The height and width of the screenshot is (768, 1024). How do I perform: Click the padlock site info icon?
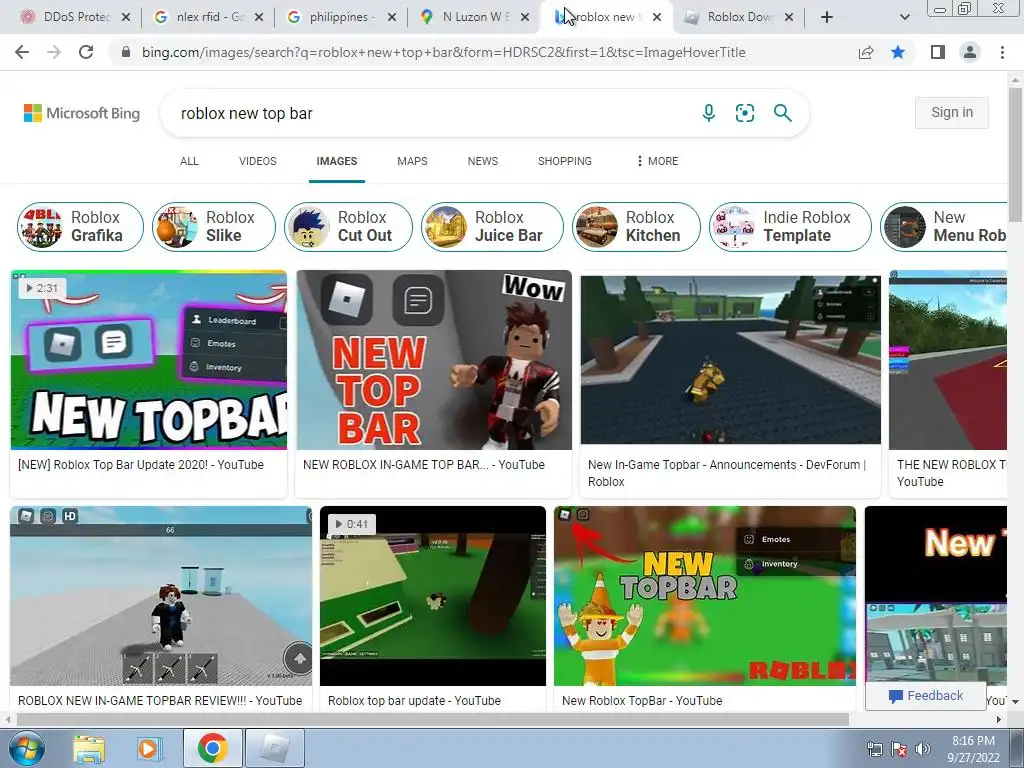pyautogui.click(x=126, y=52)
